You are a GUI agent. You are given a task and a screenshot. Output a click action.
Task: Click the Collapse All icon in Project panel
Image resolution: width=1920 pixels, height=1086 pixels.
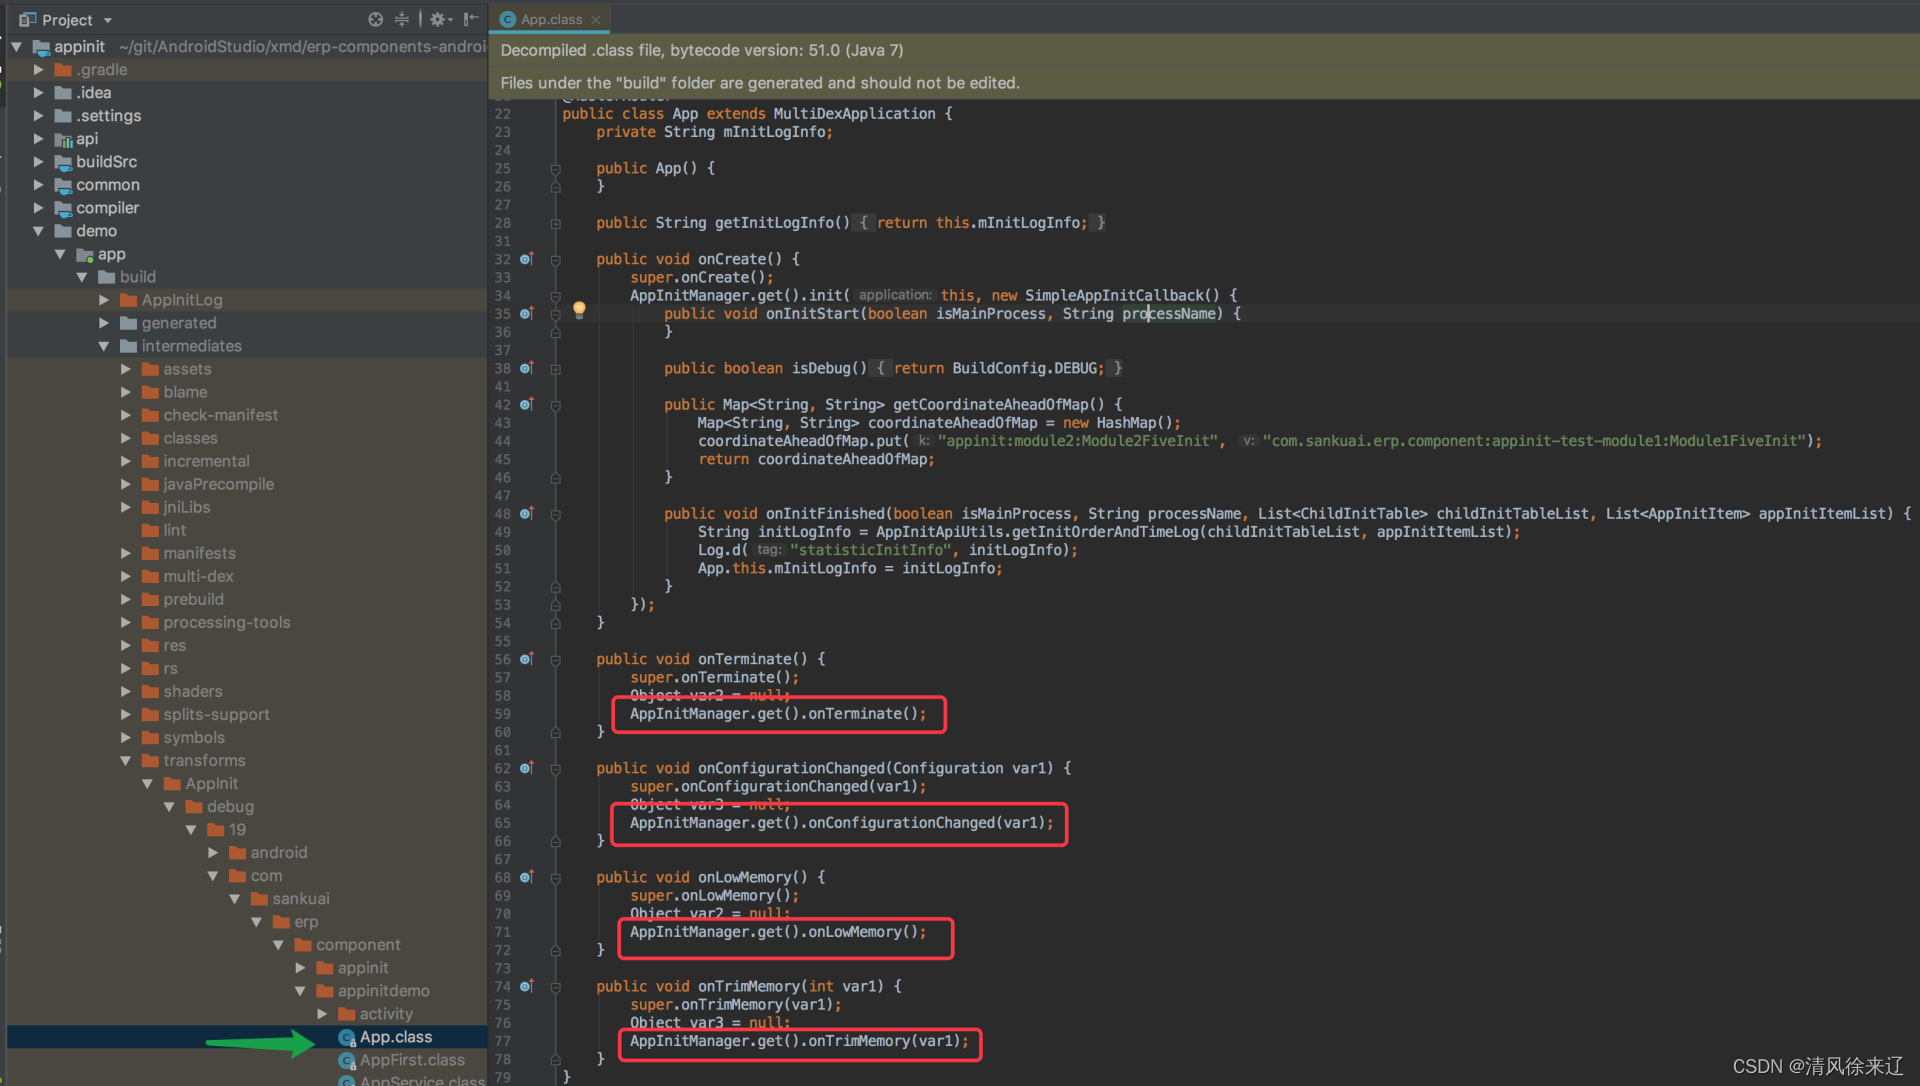[x=401, y=19]
